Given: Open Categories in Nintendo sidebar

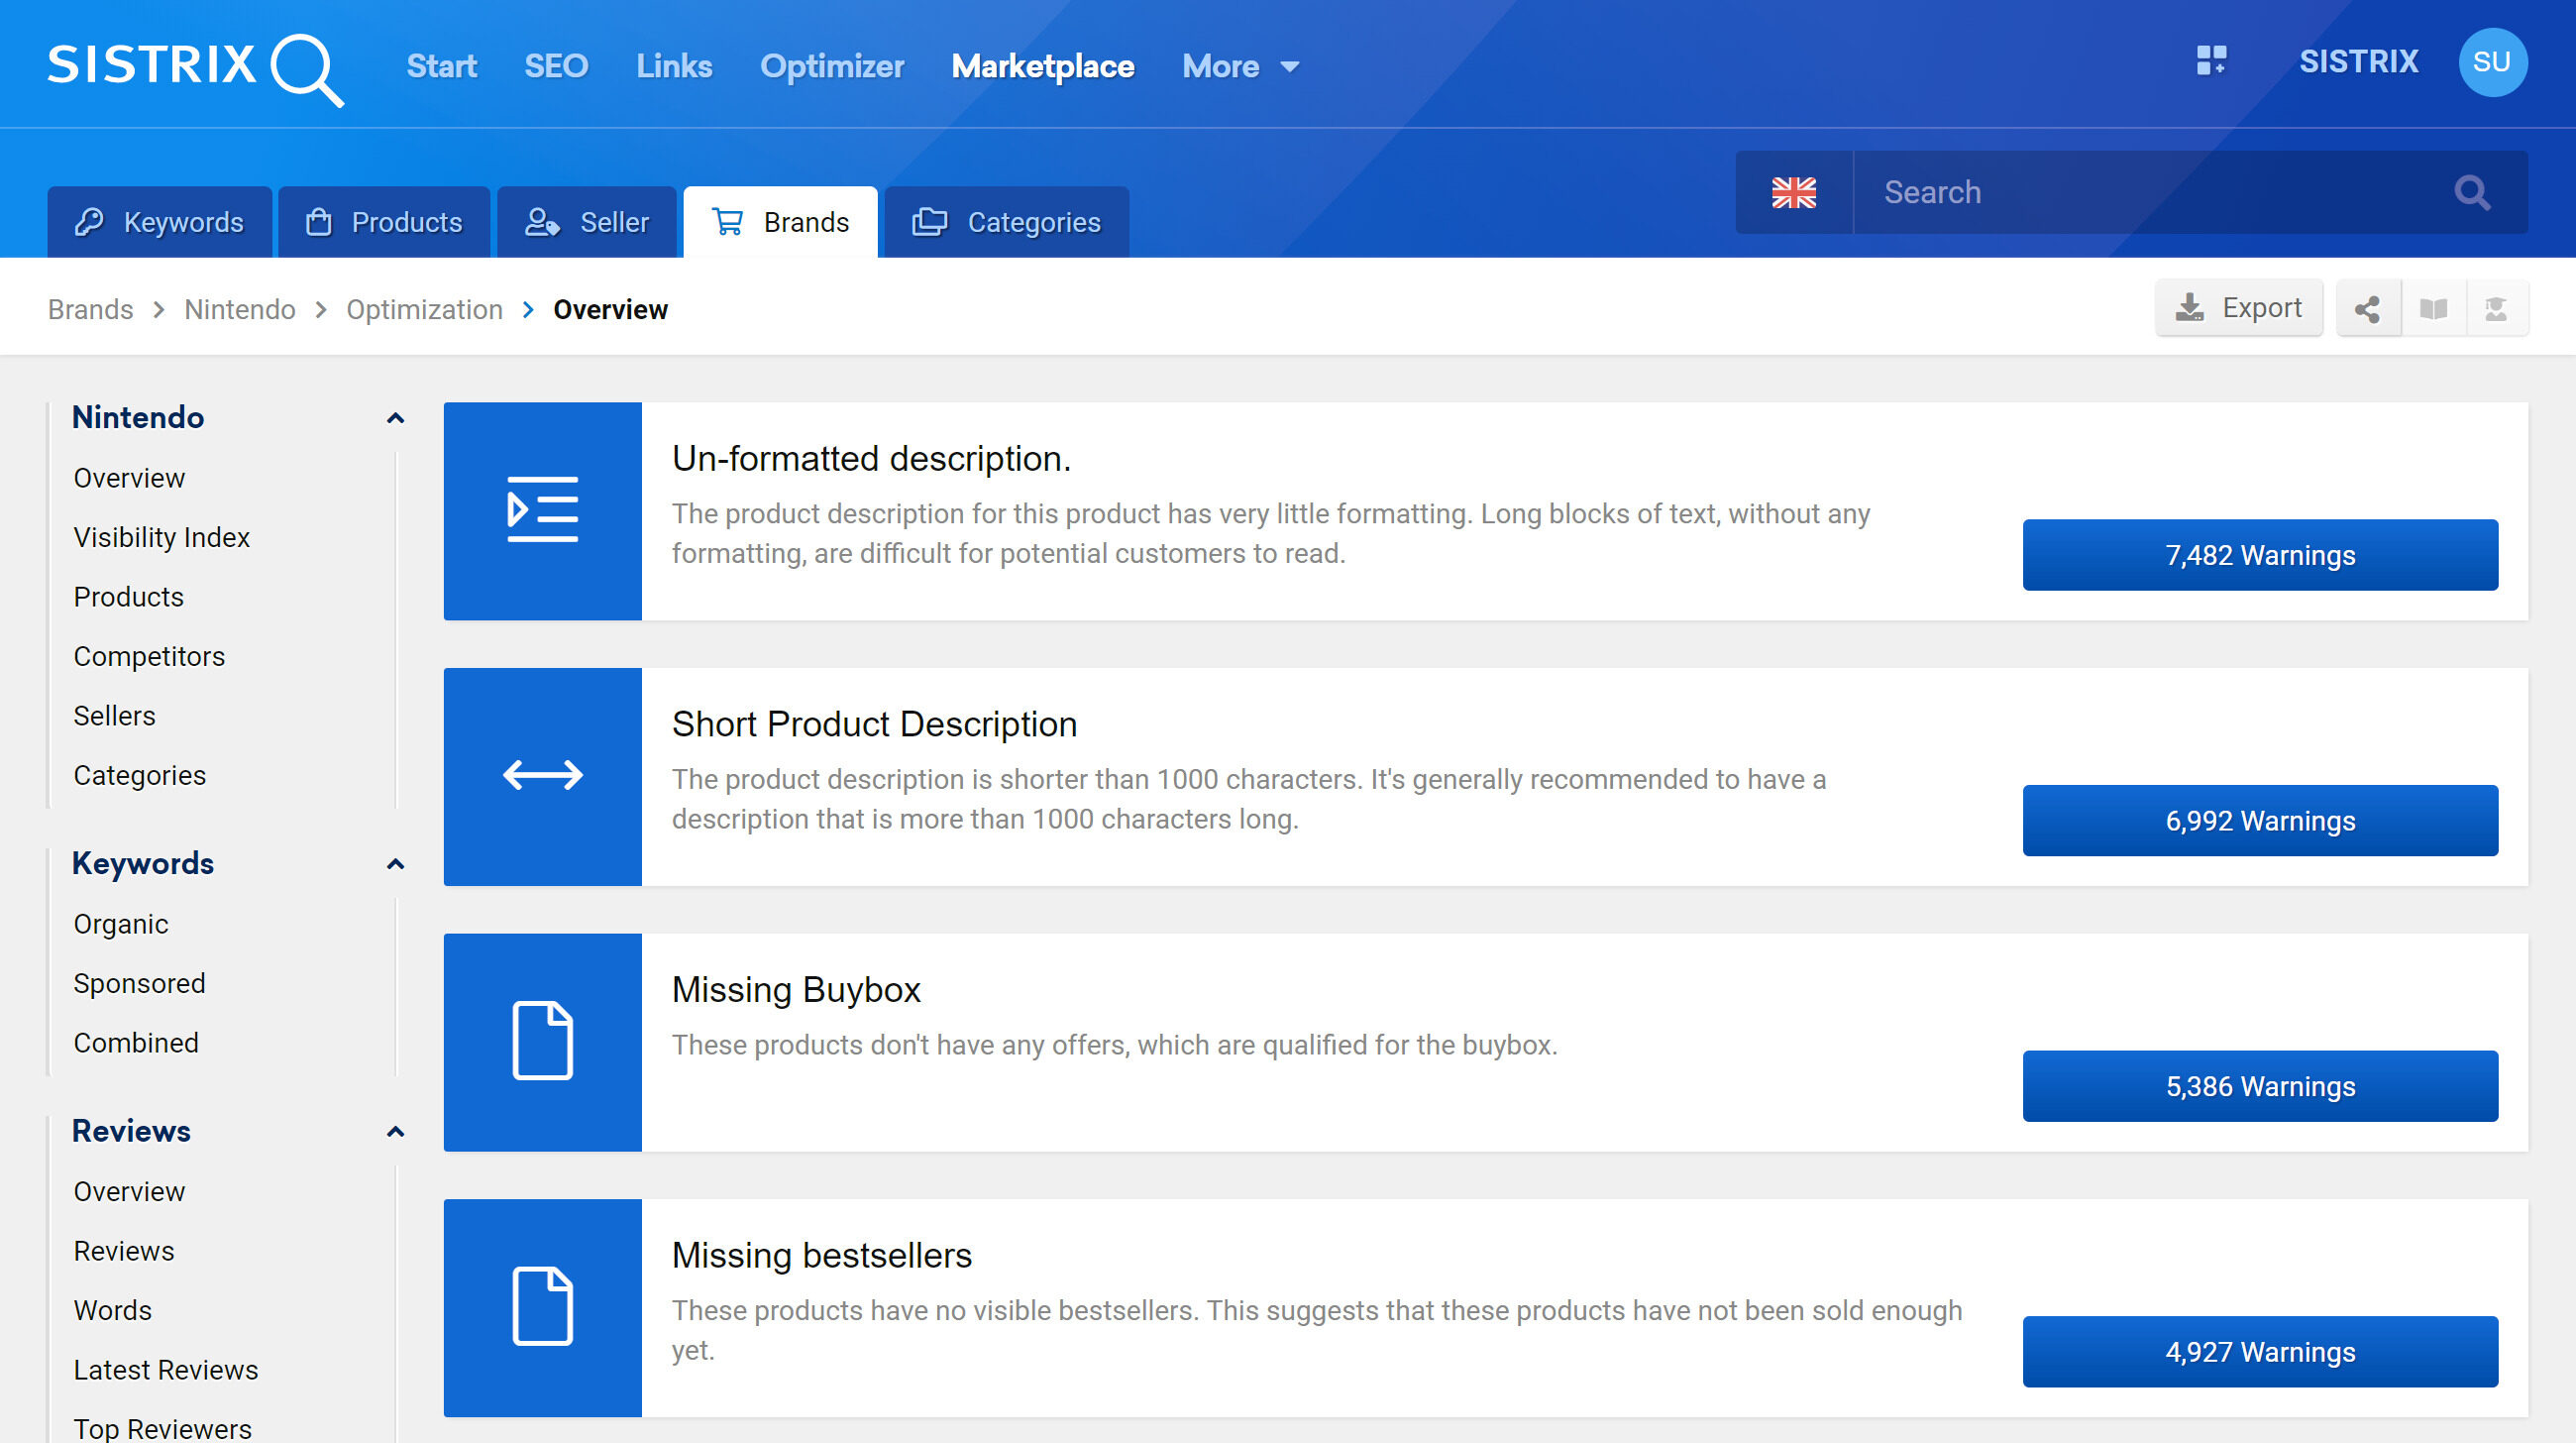Looking at the screenshot, I should pyautogui.click(x=139, y=776).
